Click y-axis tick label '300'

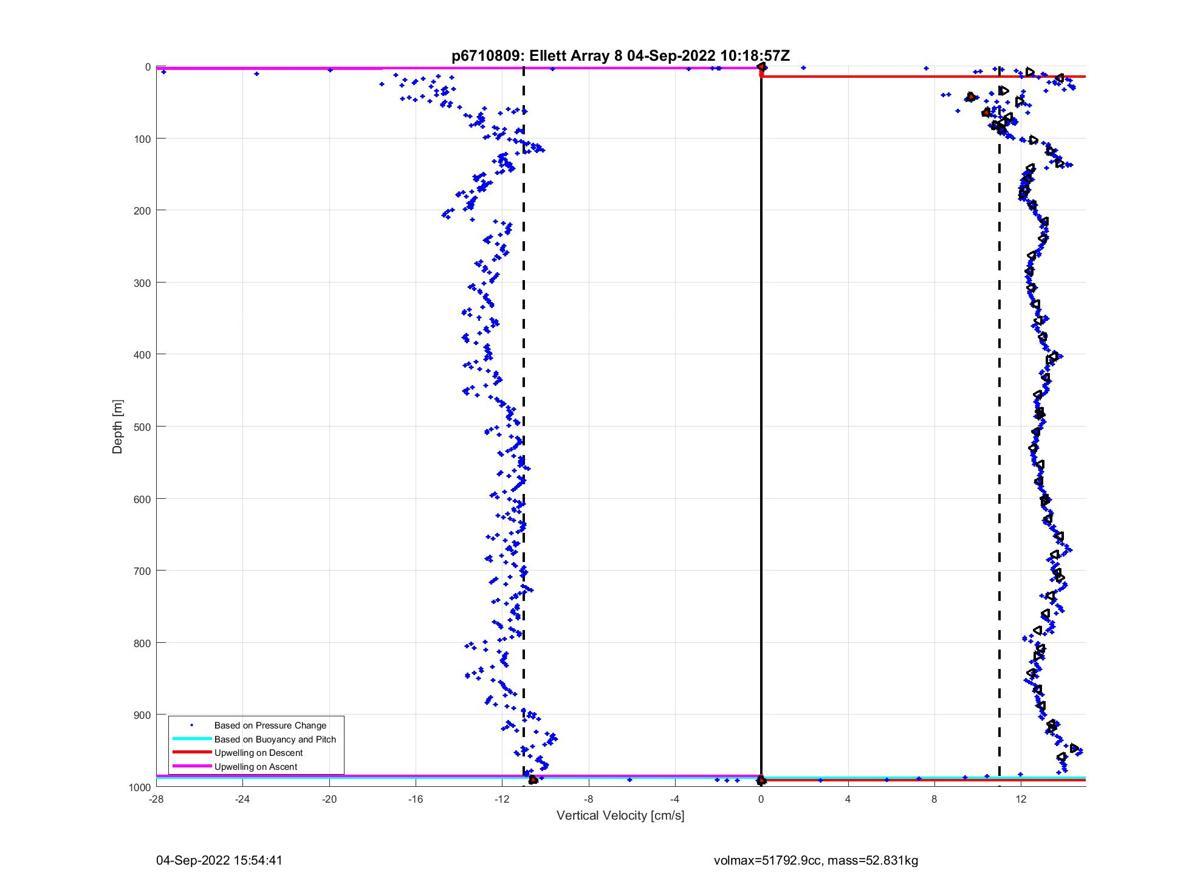tap(141, 283)
